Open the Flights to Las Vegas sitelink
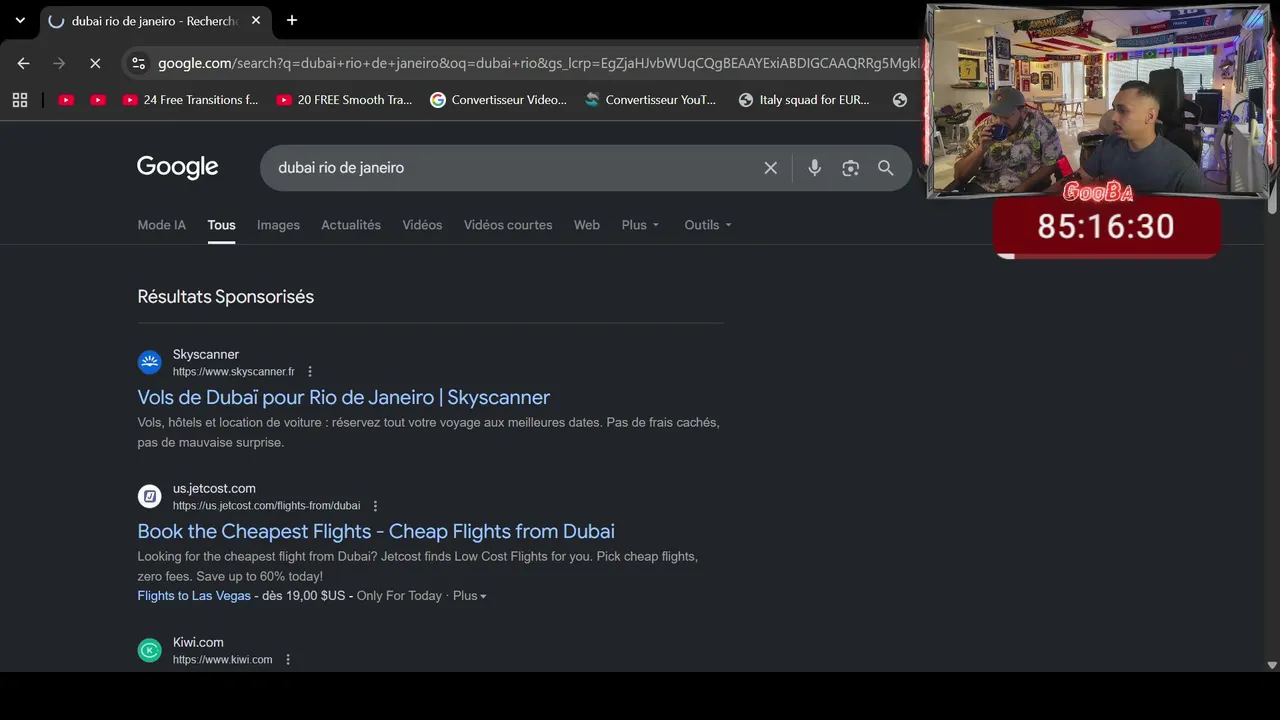This screenshot has height=720, width=1280. click(x=194, y=596)
